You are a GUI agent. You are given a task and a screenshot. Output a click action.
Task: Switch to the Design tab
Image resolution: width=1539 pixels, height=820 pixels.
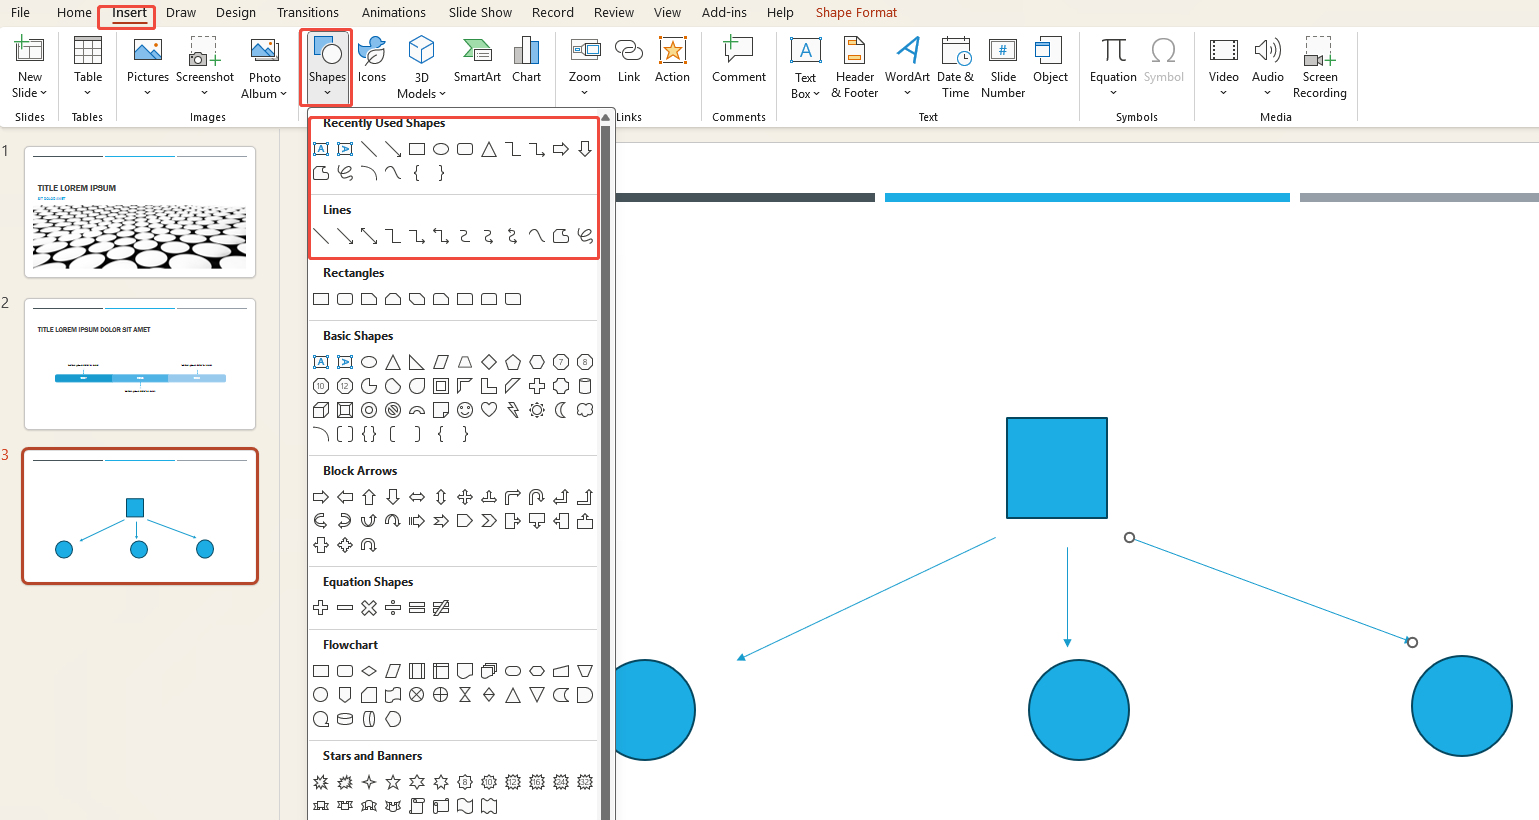(x=235, y=12)
